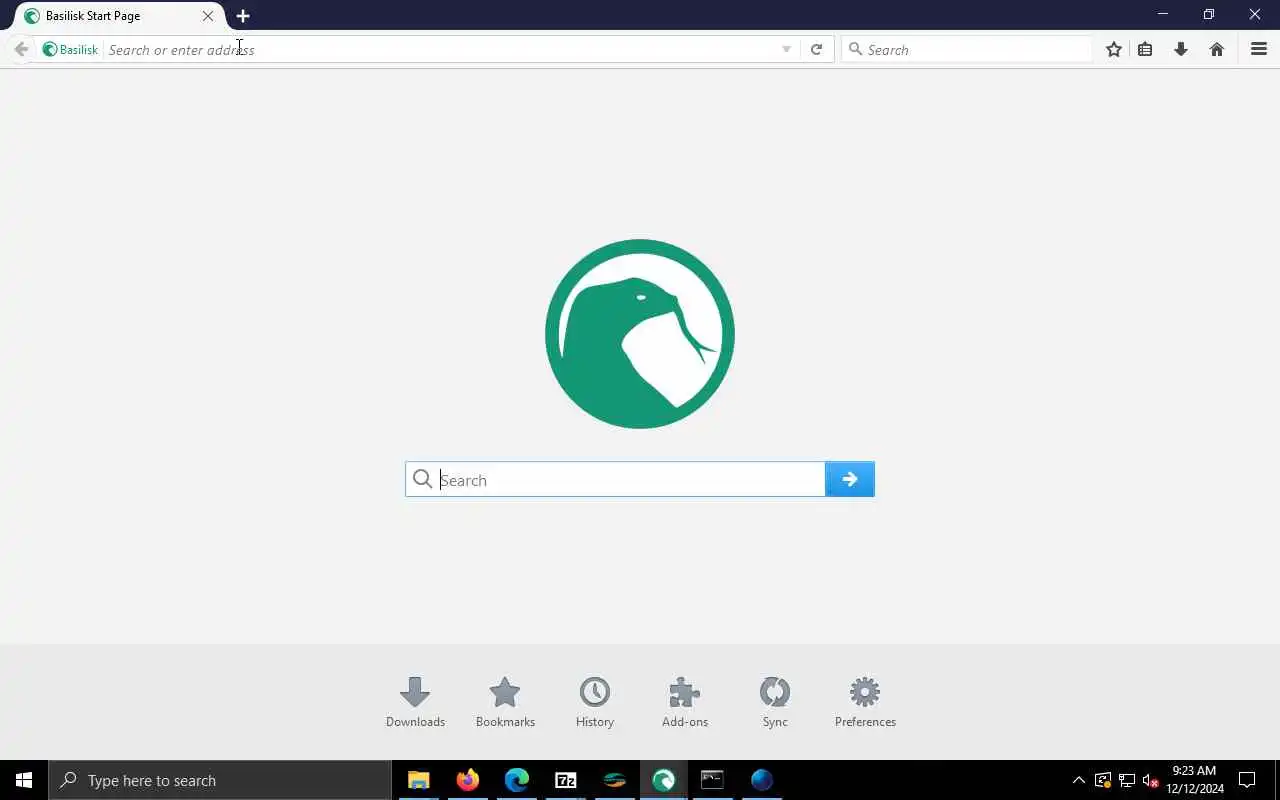Open the Preferences shortcut on start page
This screenshot has width=1280, height=800.
(865, 702)
